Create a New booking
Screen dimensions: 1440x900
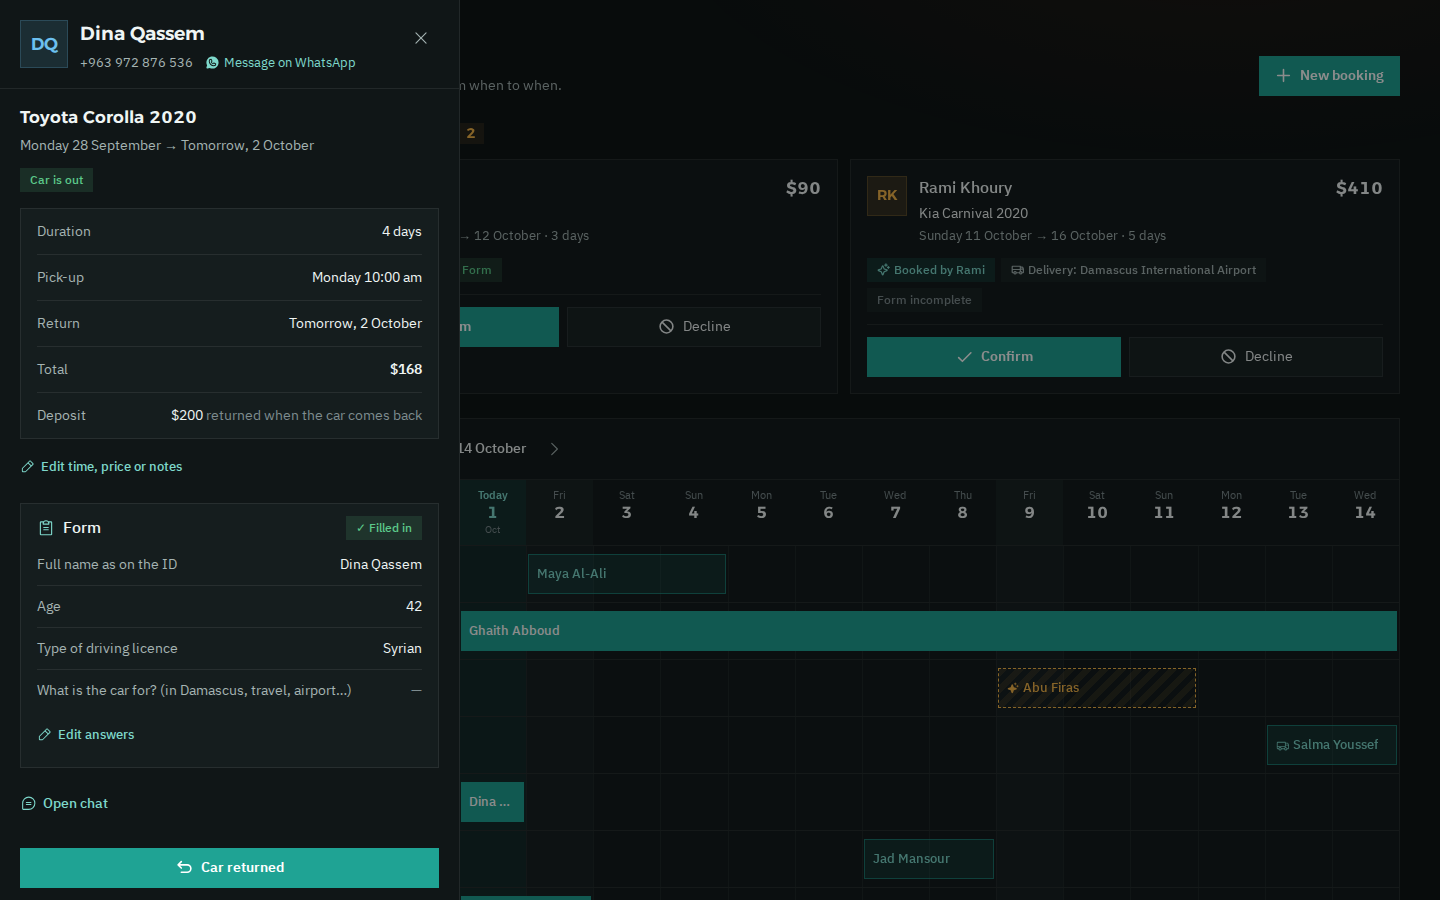tap(1329, 76)
